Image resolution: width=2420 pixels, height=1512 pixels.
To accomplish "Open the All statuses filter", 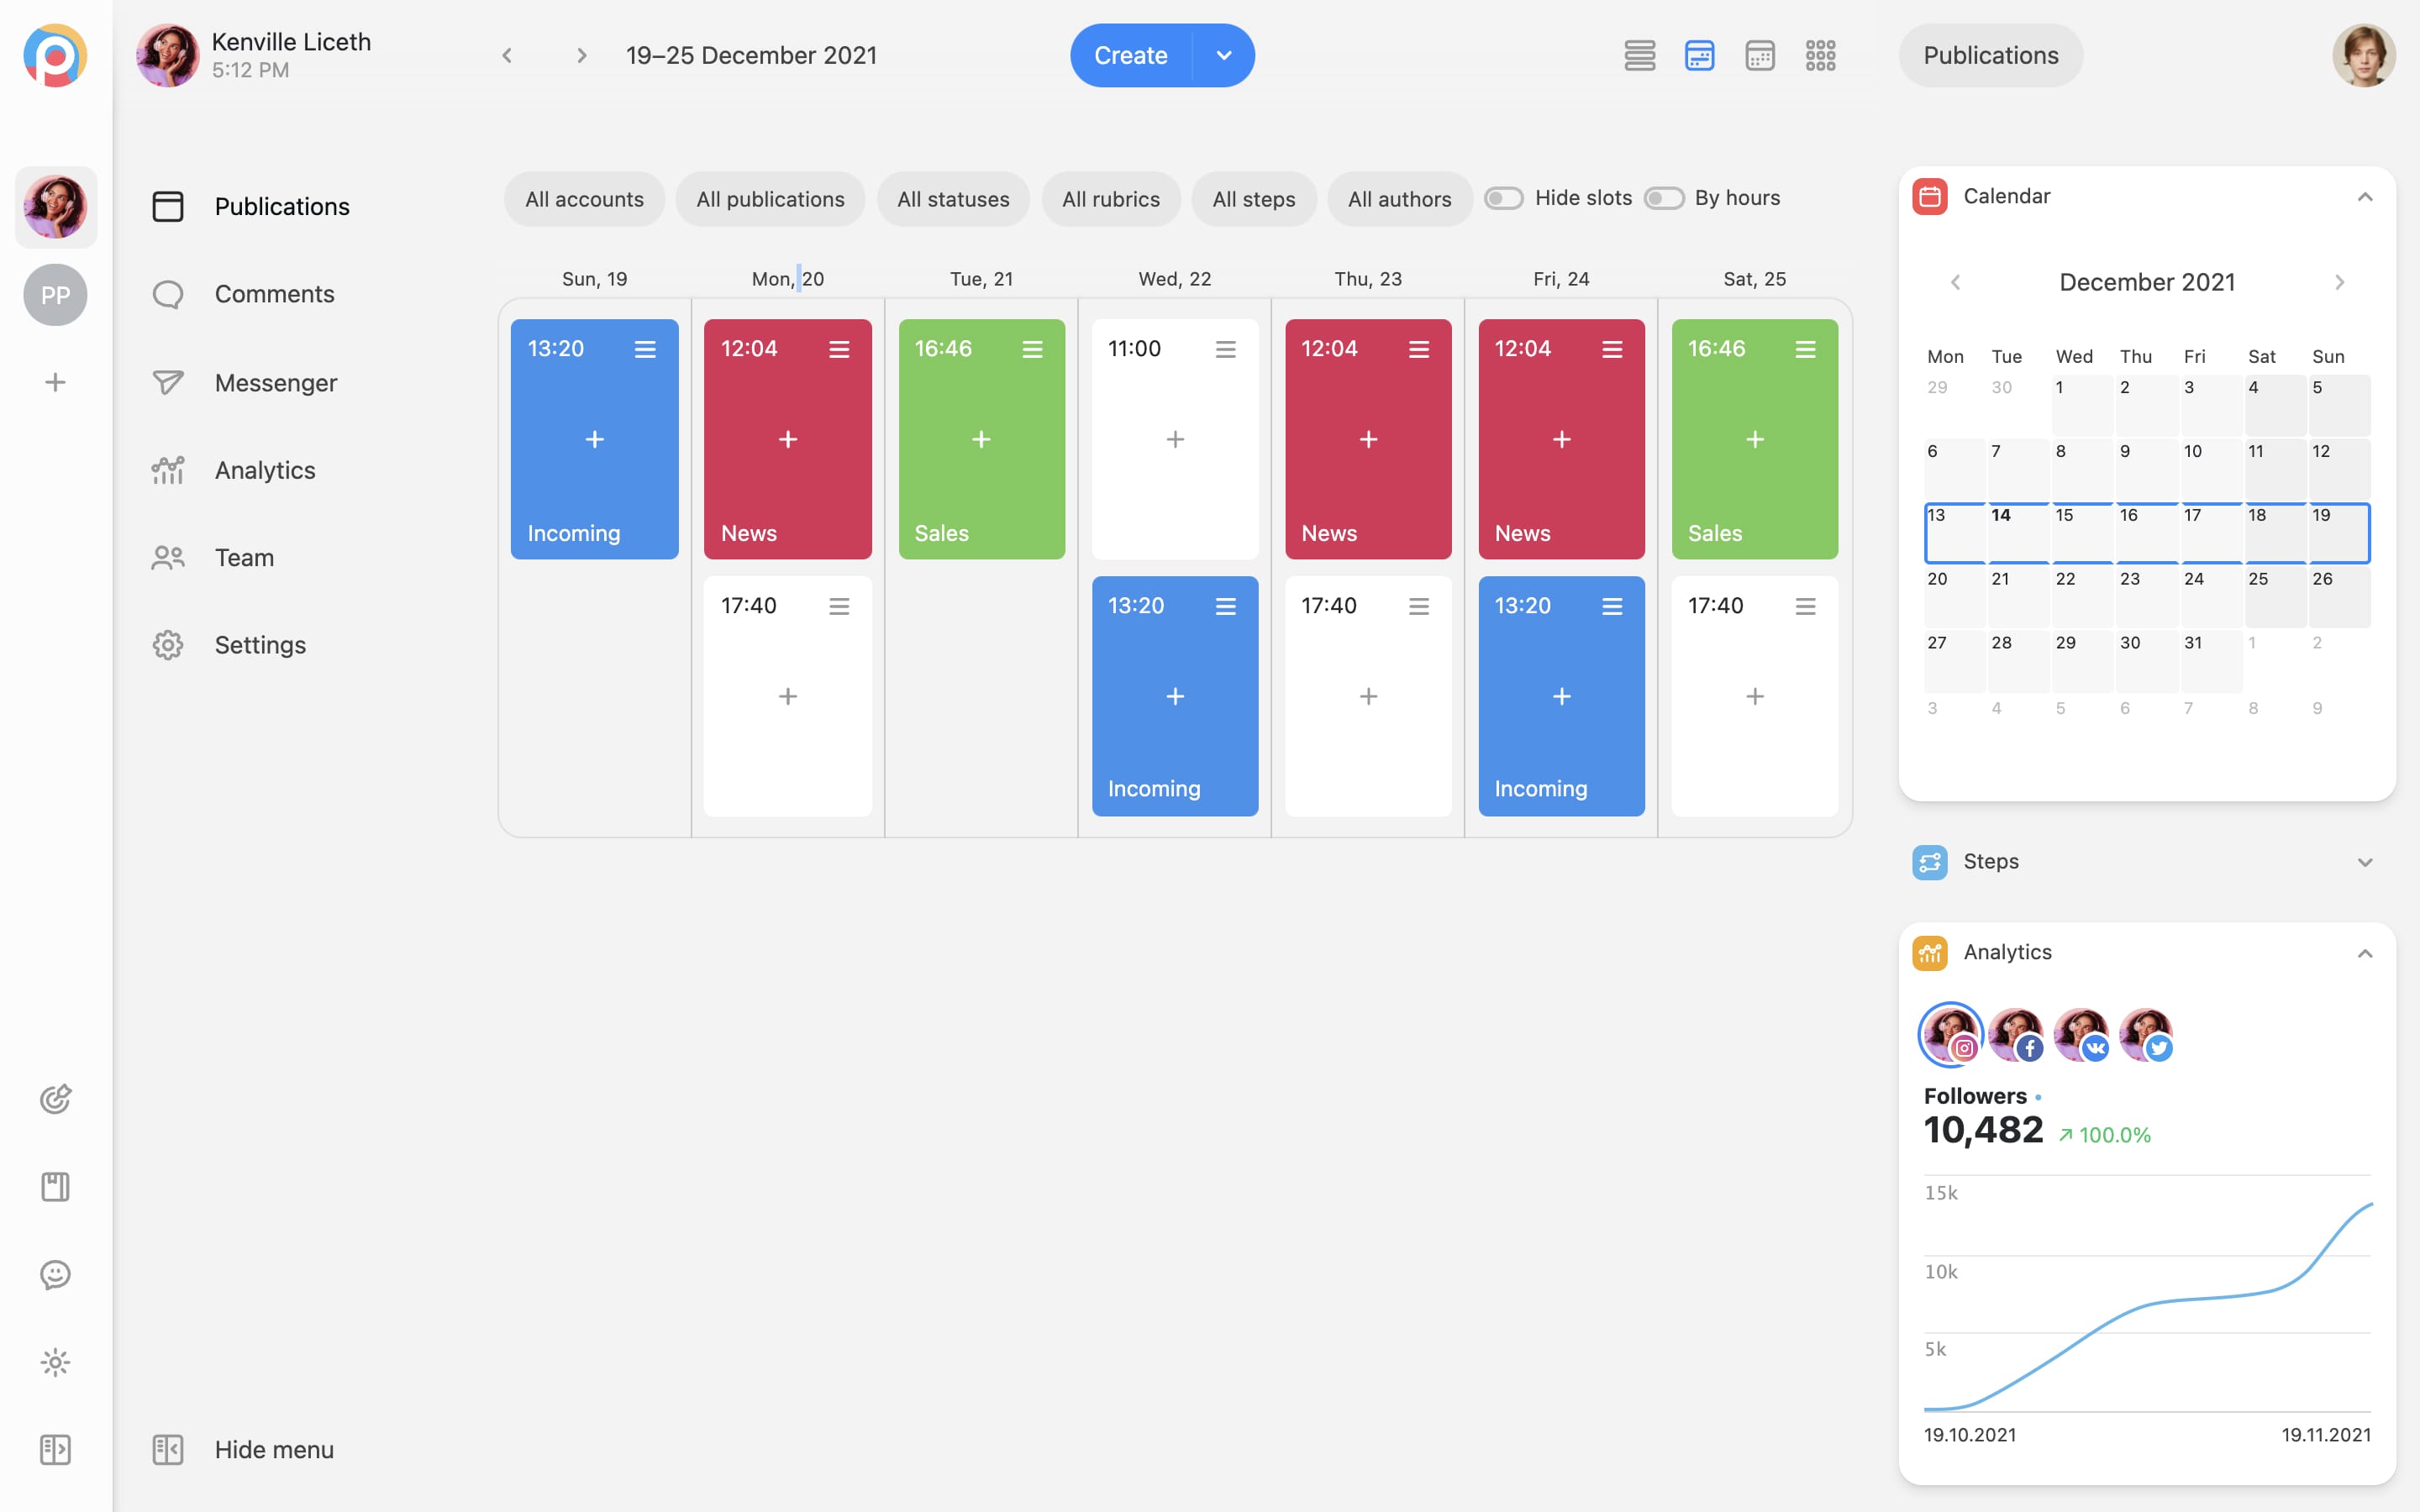I will coord(953,199).
